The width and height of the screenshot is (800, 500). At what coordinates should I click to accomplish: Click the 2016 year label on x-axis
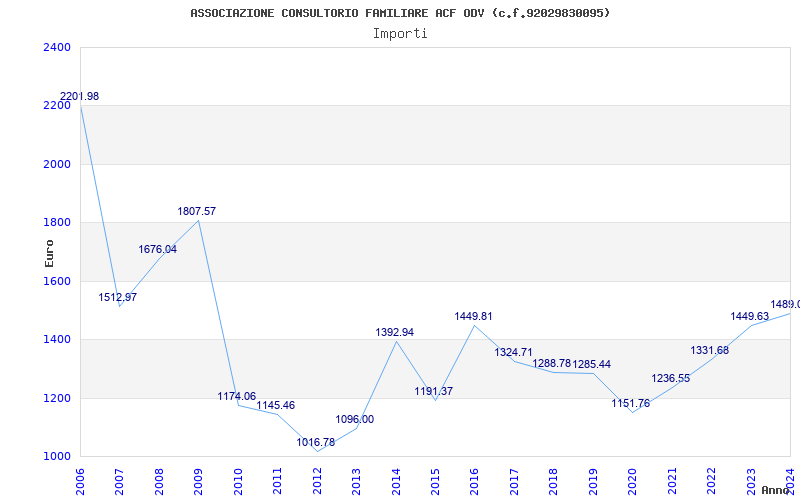pos(474,482)
